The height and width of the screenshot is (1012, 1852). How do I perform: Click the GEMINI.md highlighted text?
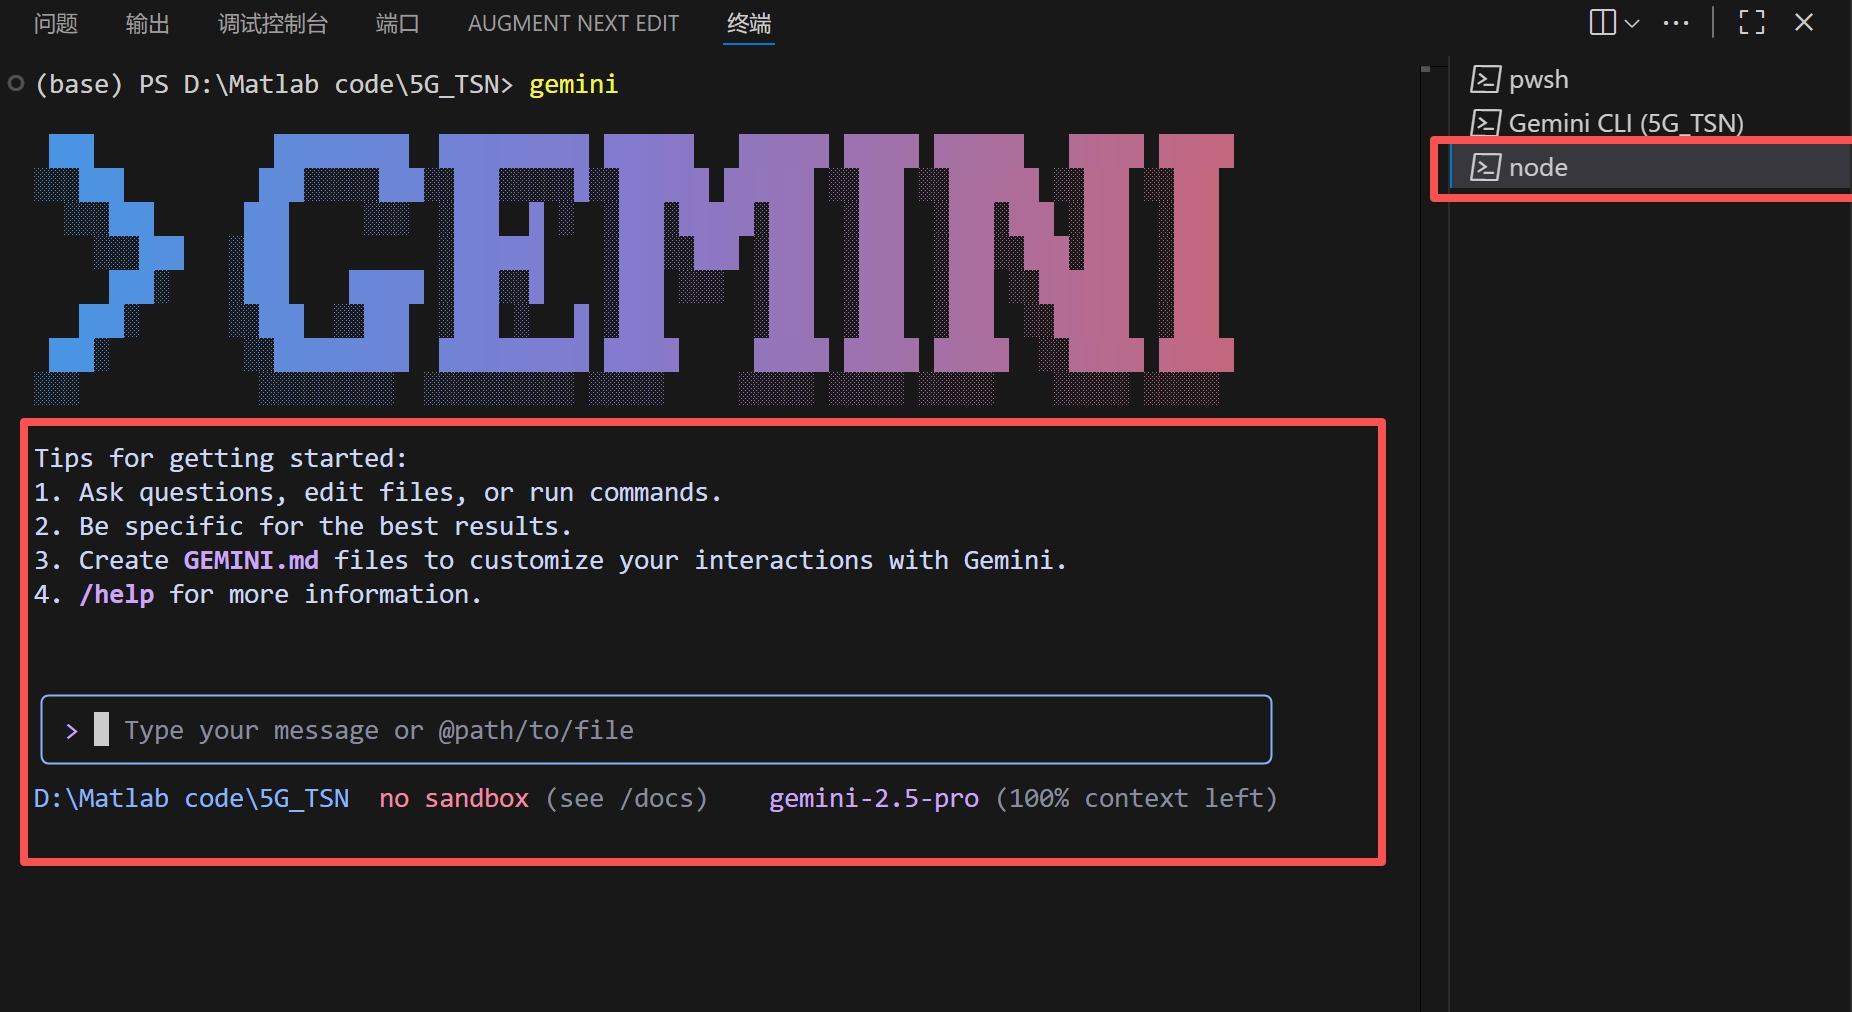[x=251, y=560]
